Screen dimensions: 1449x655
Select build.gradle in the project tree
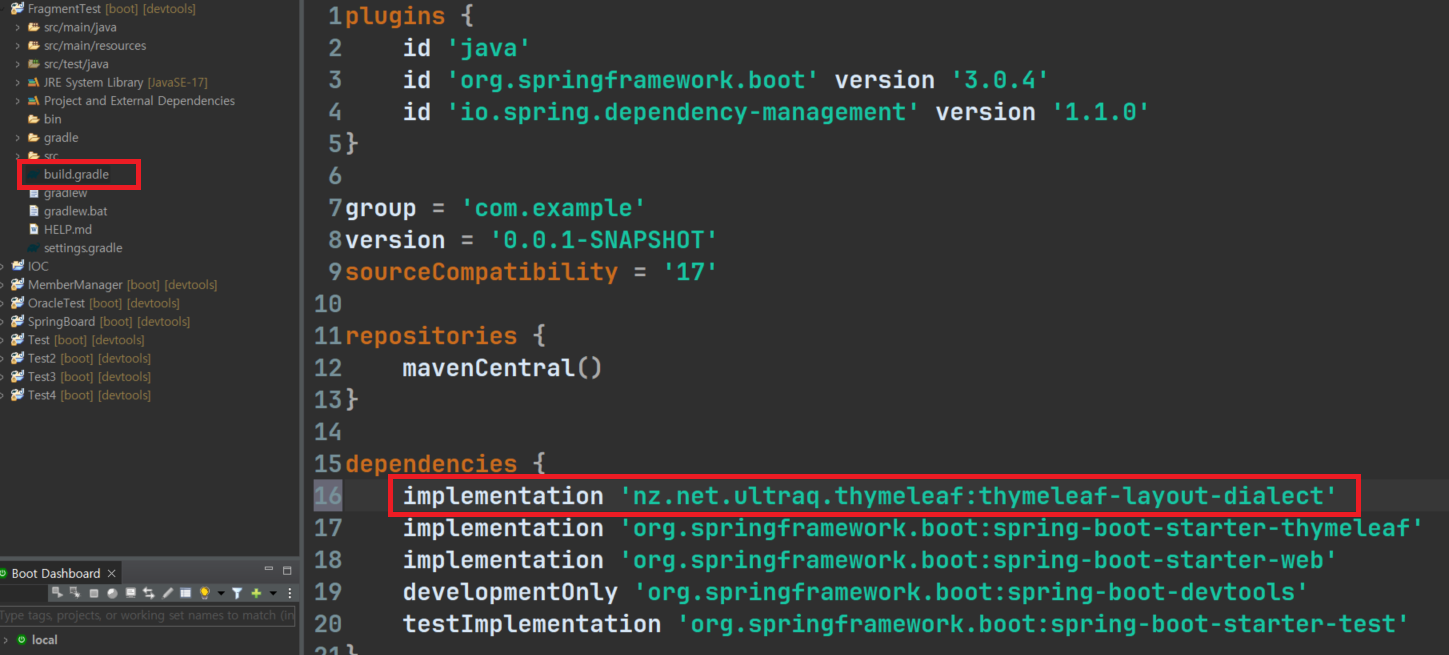tap(76, 174)
